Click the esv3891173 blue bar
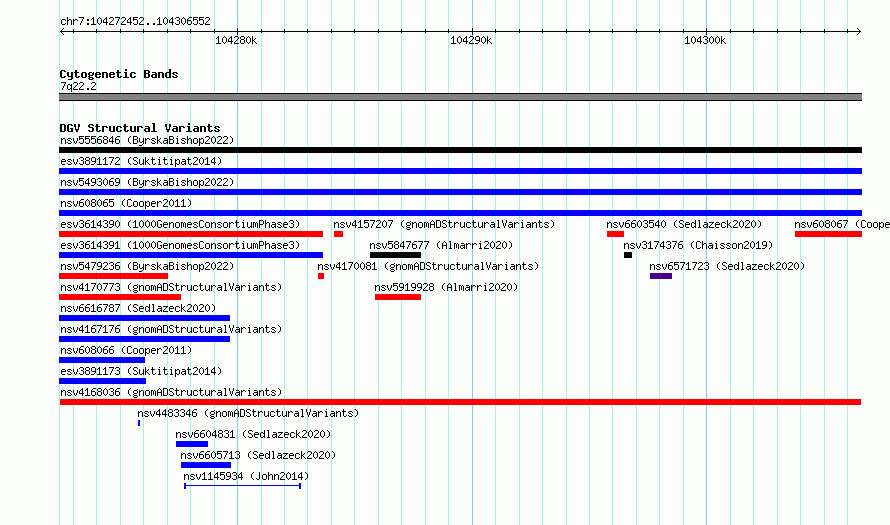The image size is (890, 525). coord(102,381)
